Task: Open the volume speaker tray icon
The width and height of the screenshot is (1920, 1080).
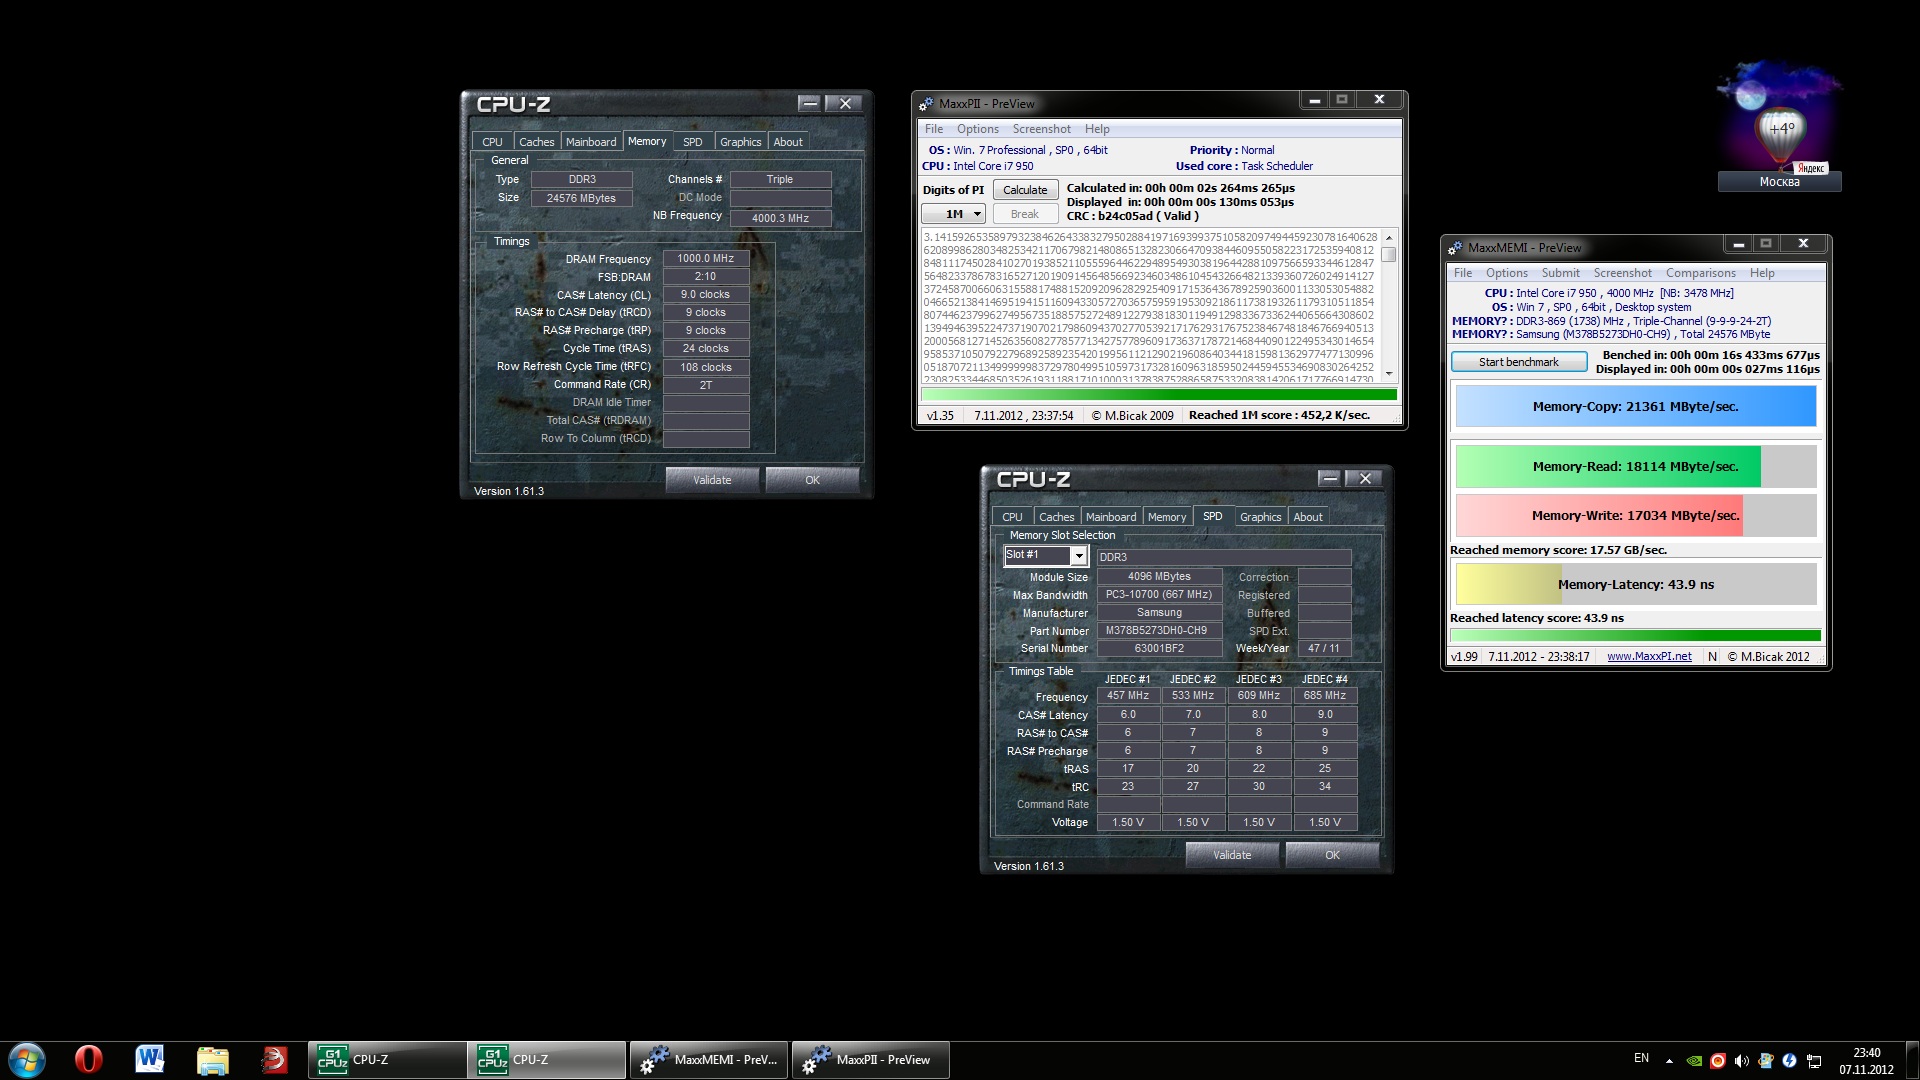Action: [x=1741, y=1060]
